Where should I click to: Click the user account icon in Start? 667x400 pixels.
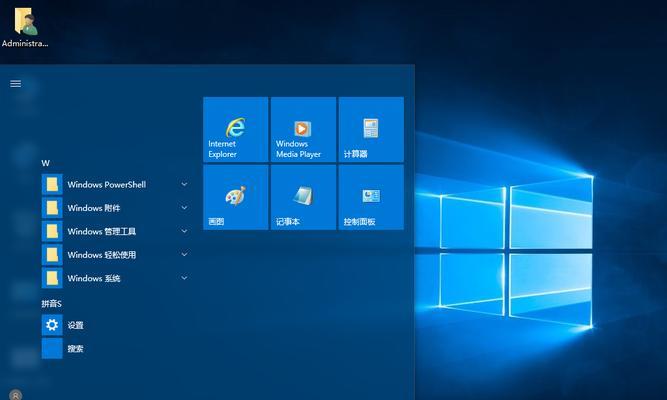pyautogui.click(x=16, y=395)
